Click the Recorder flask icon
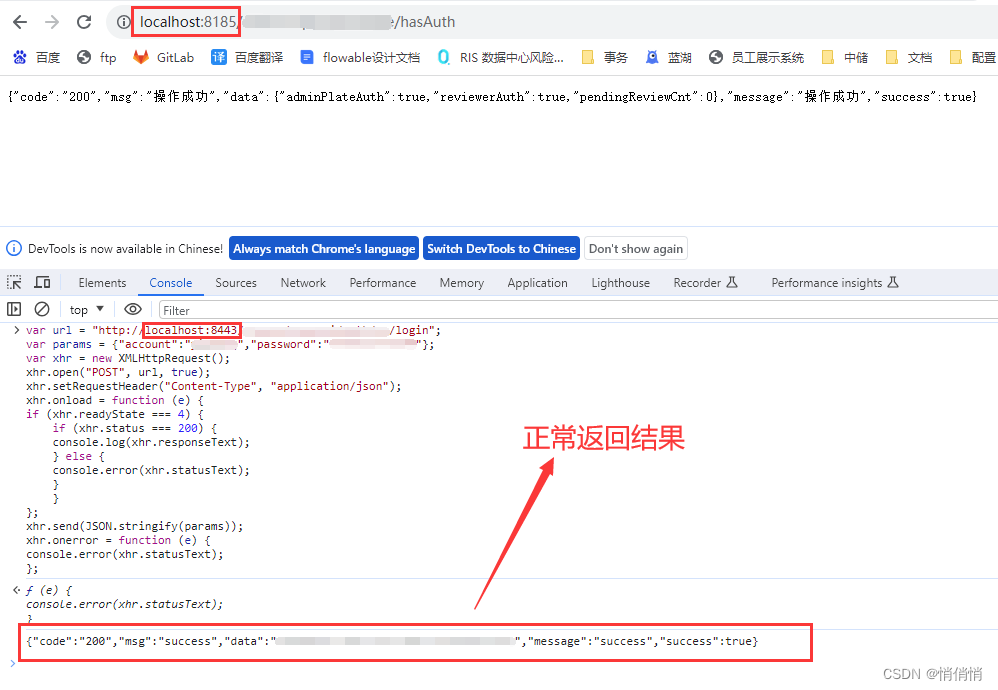The width and height of the screenshot is (998, 690). [x=733, y=282]
